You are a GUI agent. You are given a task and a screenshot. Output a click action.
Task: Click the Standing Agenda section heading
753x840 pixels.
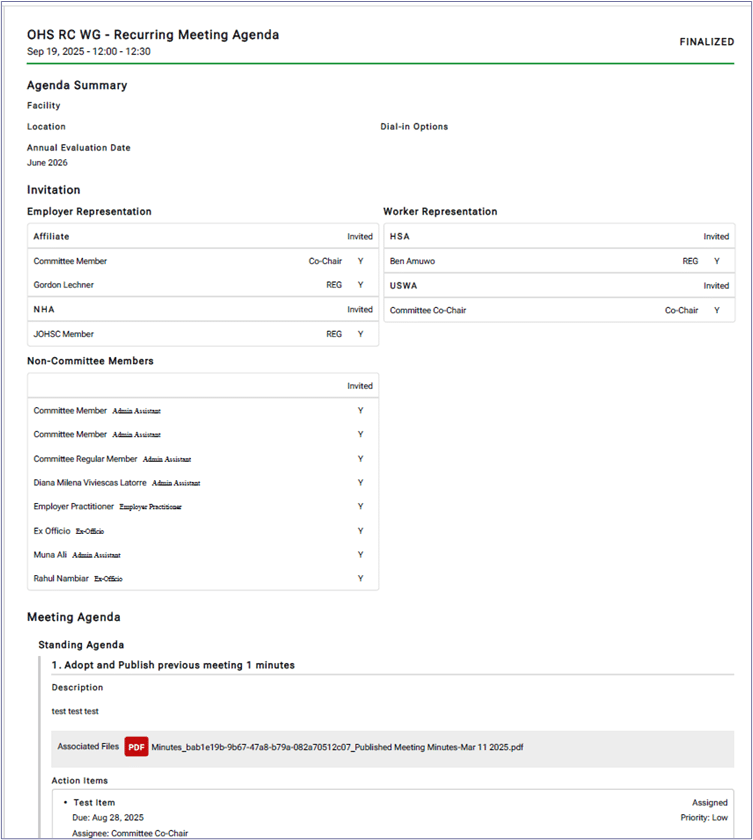coord(81,645)
